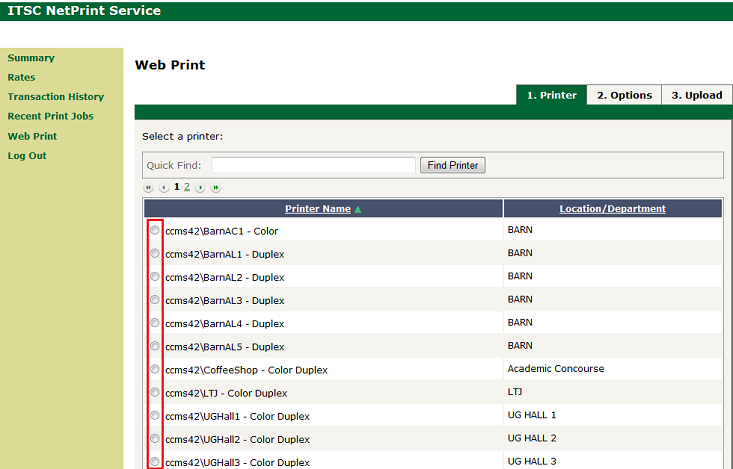Pick the BarnAL3 - Duplex printer radio
The width and height of the screenshot is (733, 469).
click(x=155, y=300)
